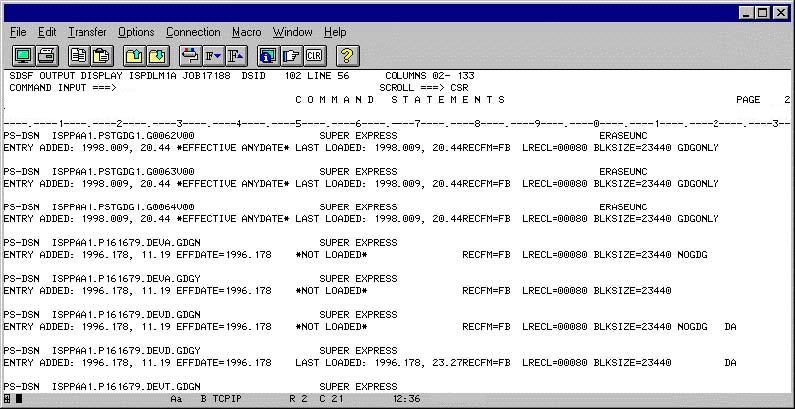Click DA at end of DEVD.GDGN entry
The width and height of the screenshot is (795, 409).
[731, 327]
